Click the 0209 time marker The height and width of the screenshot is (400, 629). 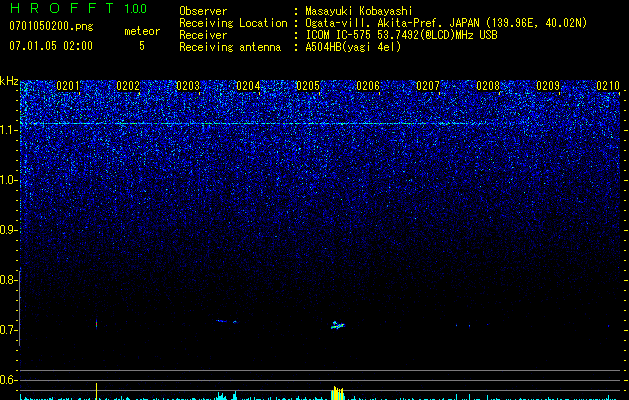pos(548,86)
